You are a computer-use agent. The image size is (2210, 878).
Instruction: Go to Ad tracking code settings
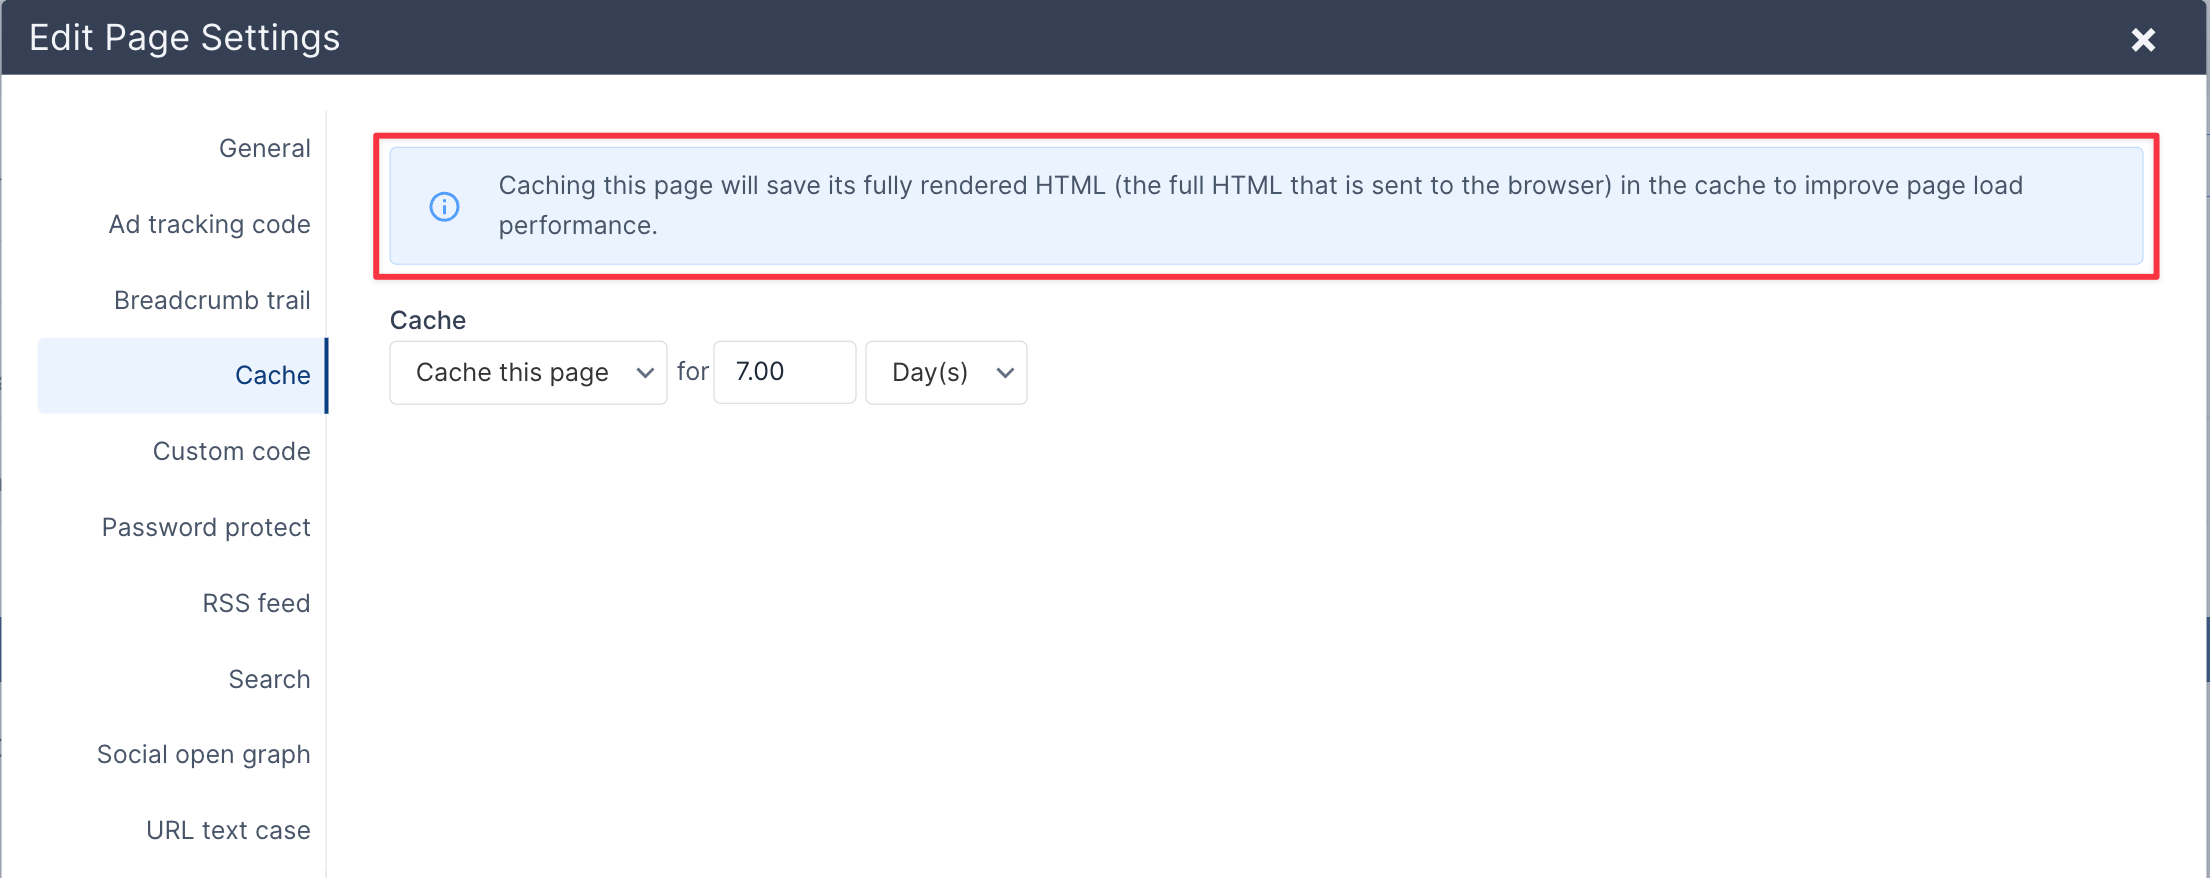click(x=209, y=224)
